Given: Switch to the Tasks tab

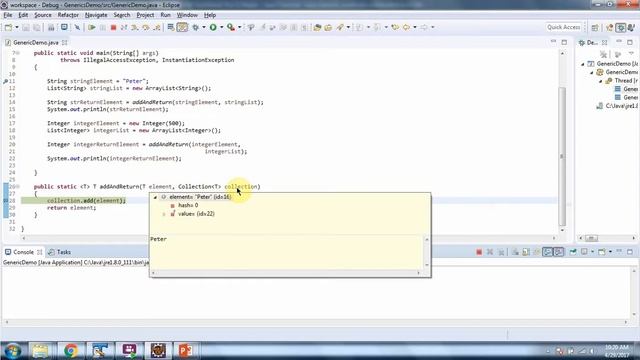Looking at the screenshot, I should (x=60, y=252).
